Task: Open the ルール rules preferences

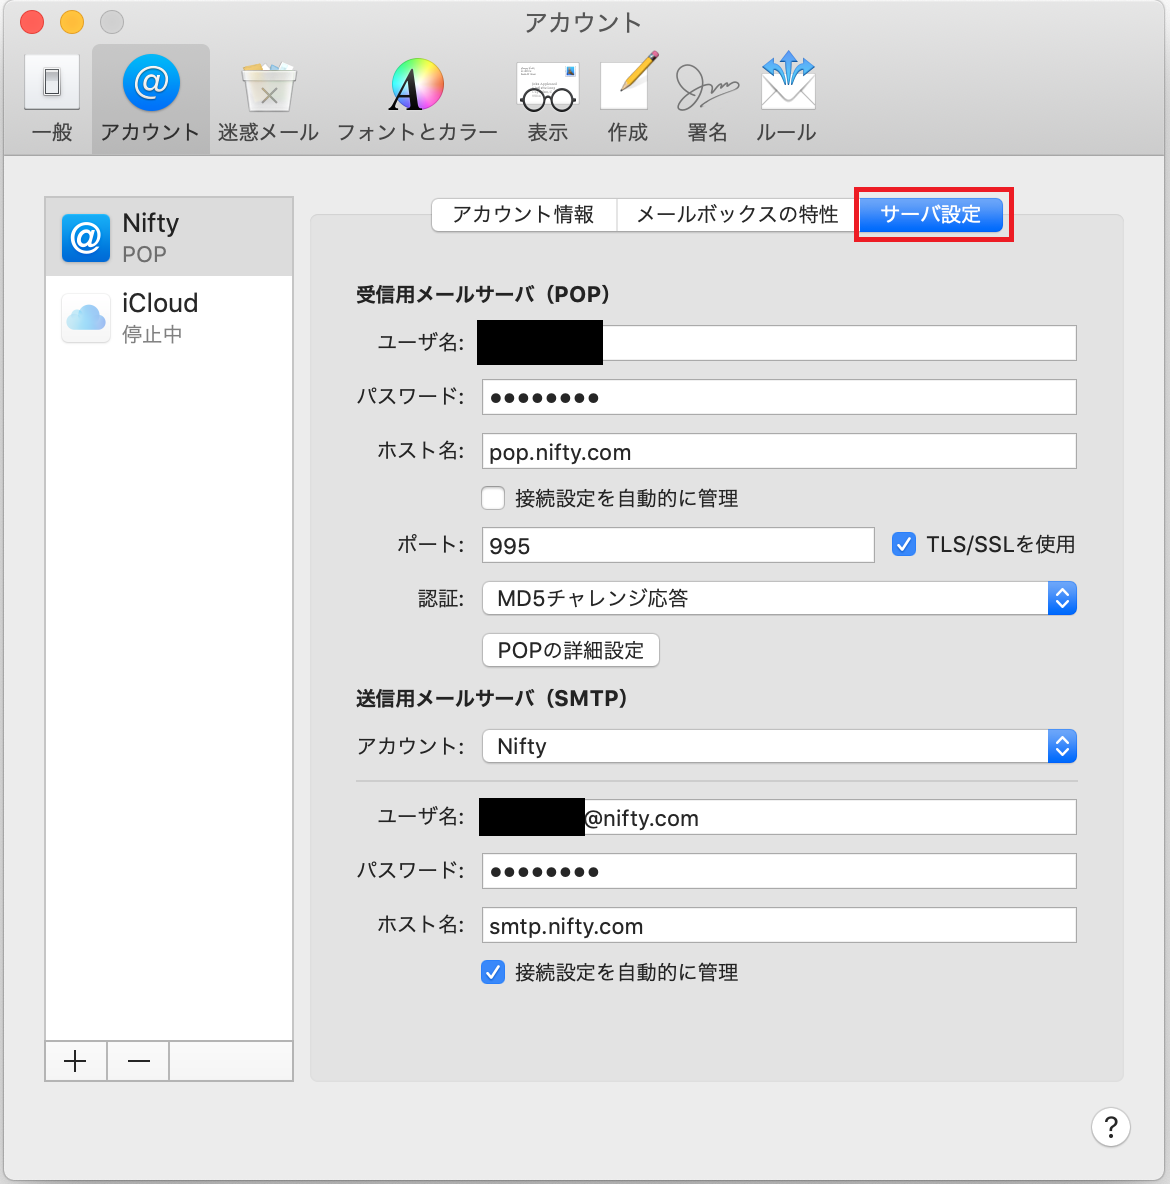Action: [786, 98]
